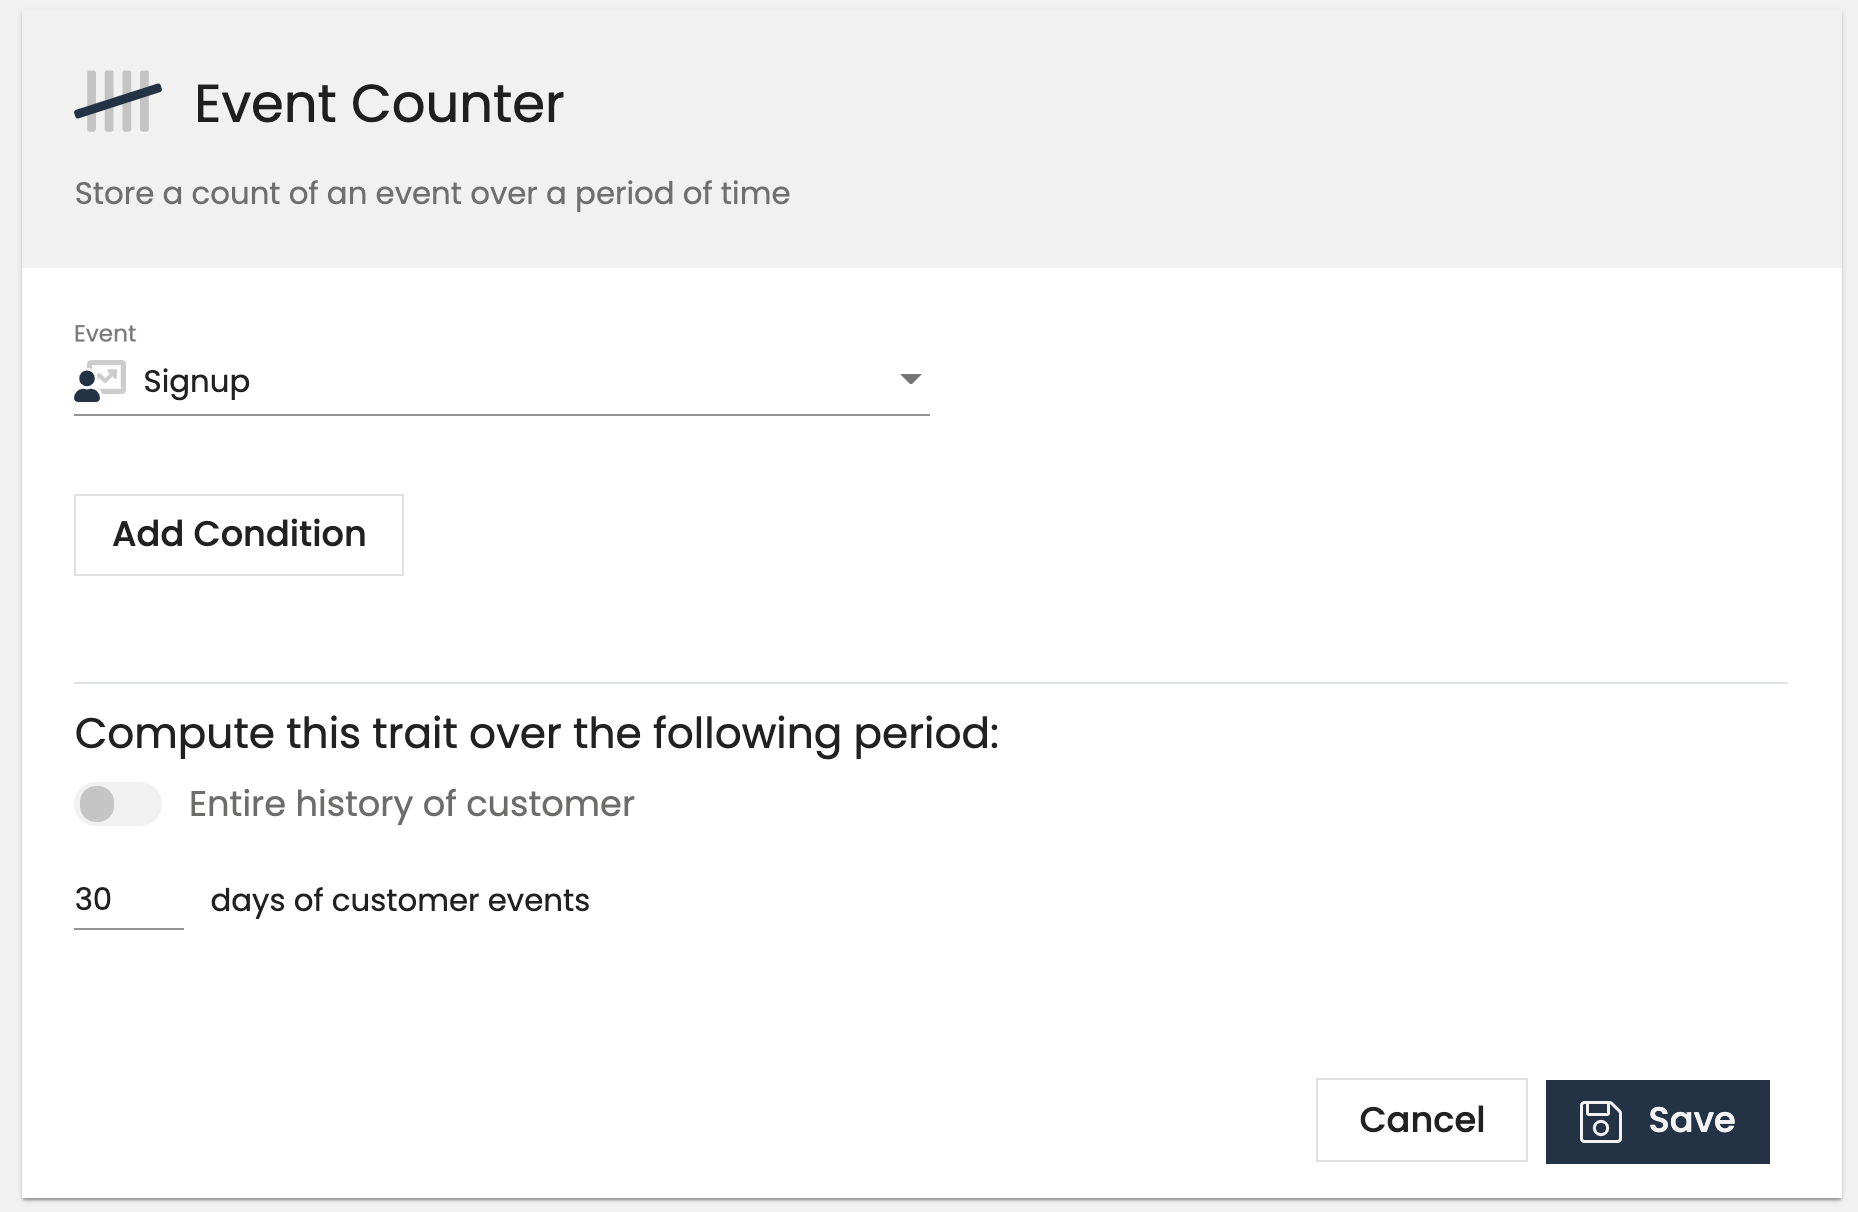
Task: Click the Event field label
Action: [x=104, y=333]
